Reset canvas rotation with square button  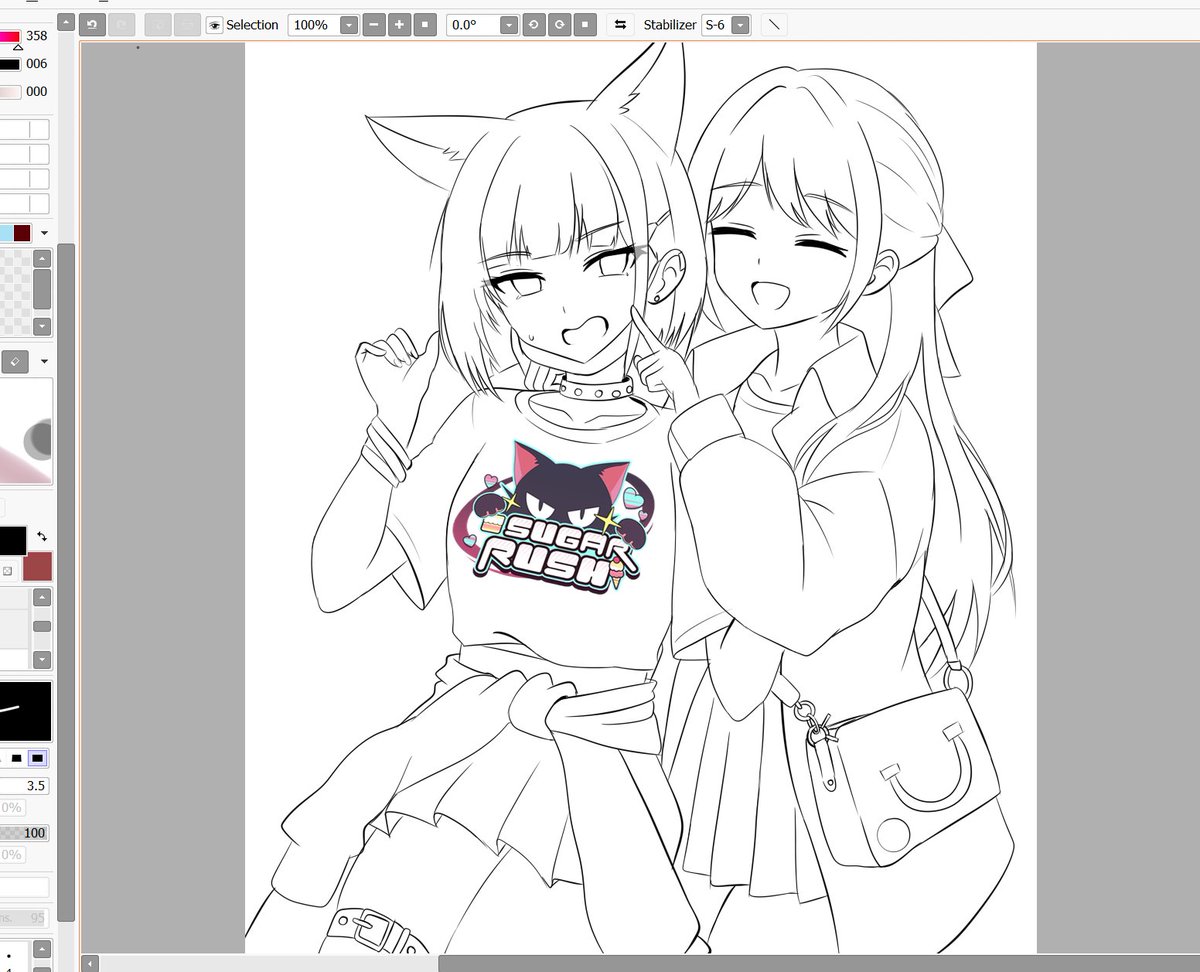coord(586,25)
